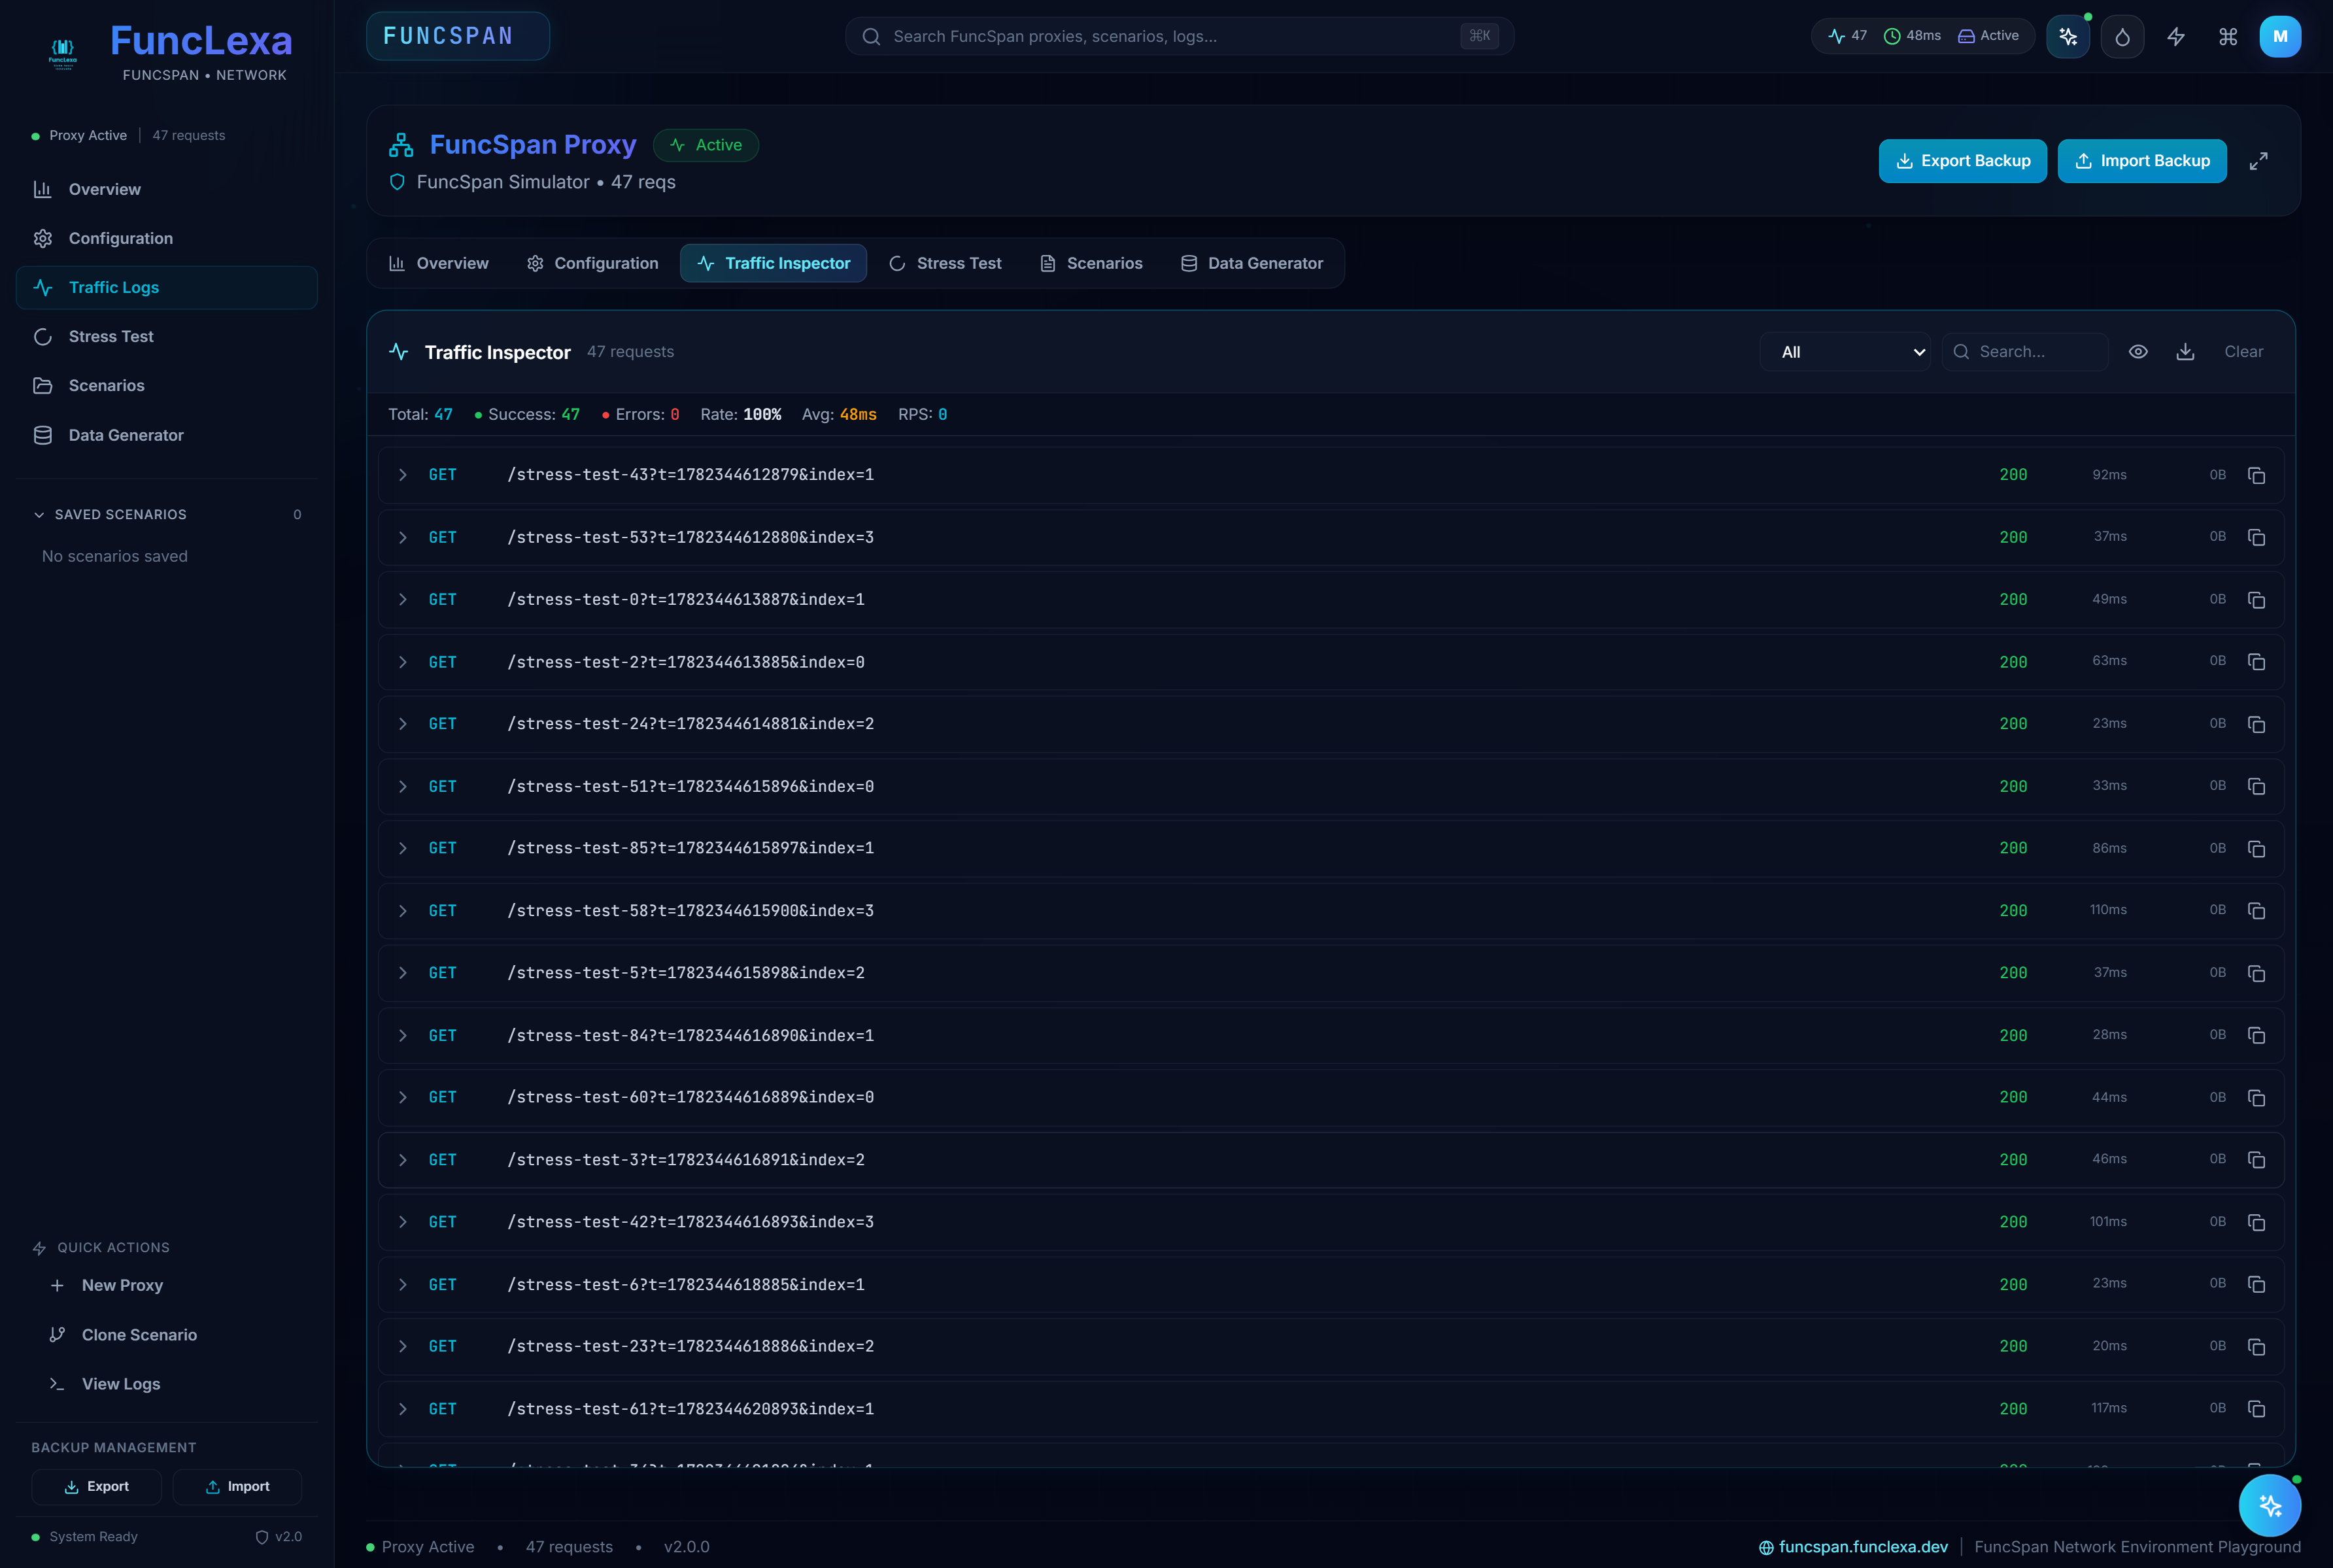Copy the stress-test-0 request row
Viewport: 2333px width, 1568px height.
(x=2256, y=600)
